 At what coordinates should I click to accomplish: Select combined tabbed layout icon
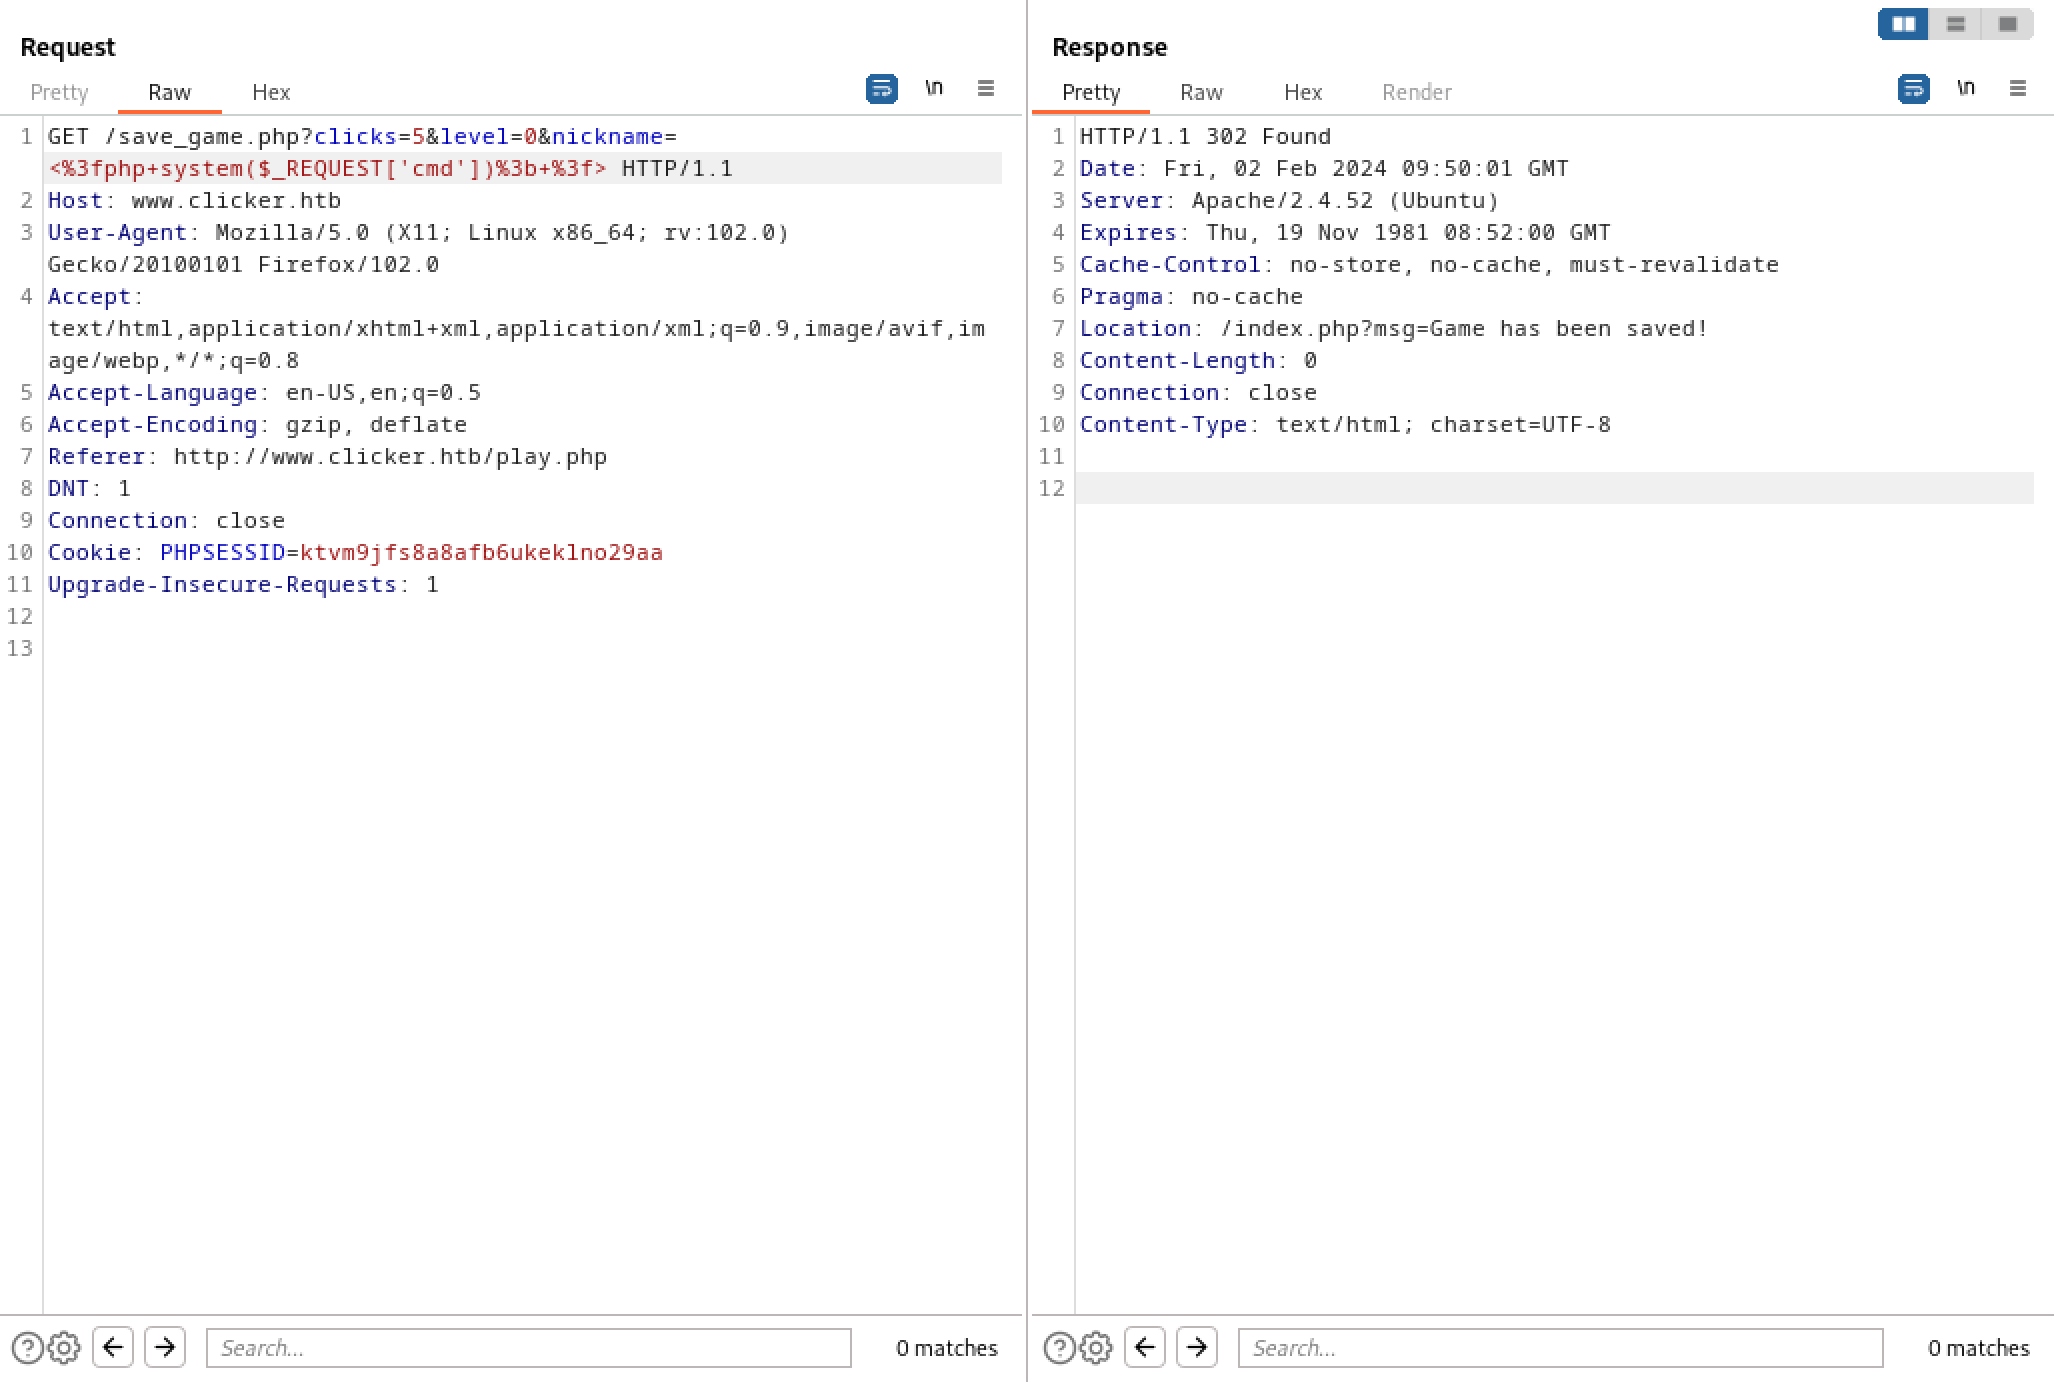[2008, 24]
